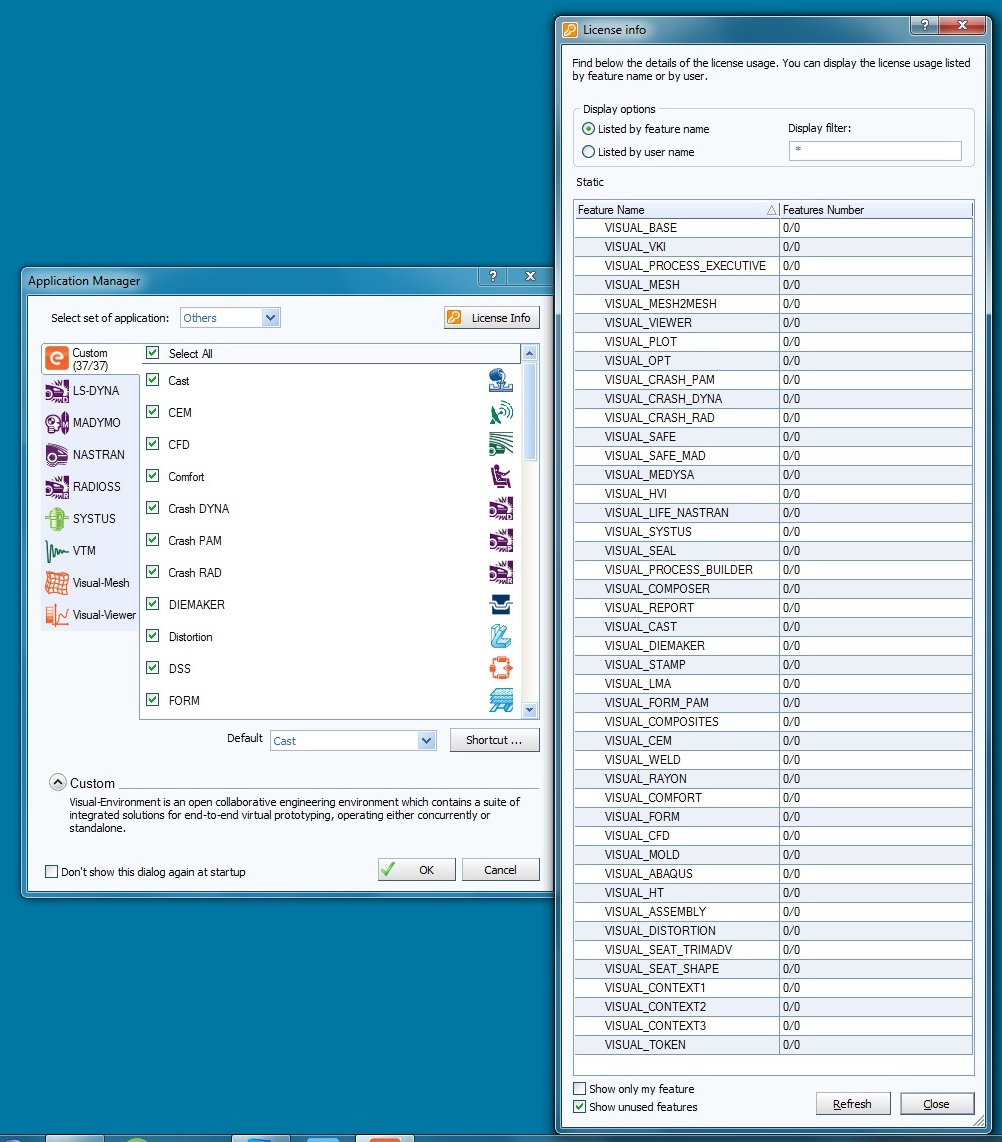Click in the Display filter field
This screenshot has width=1002, height=1142.
coord(875,151)
